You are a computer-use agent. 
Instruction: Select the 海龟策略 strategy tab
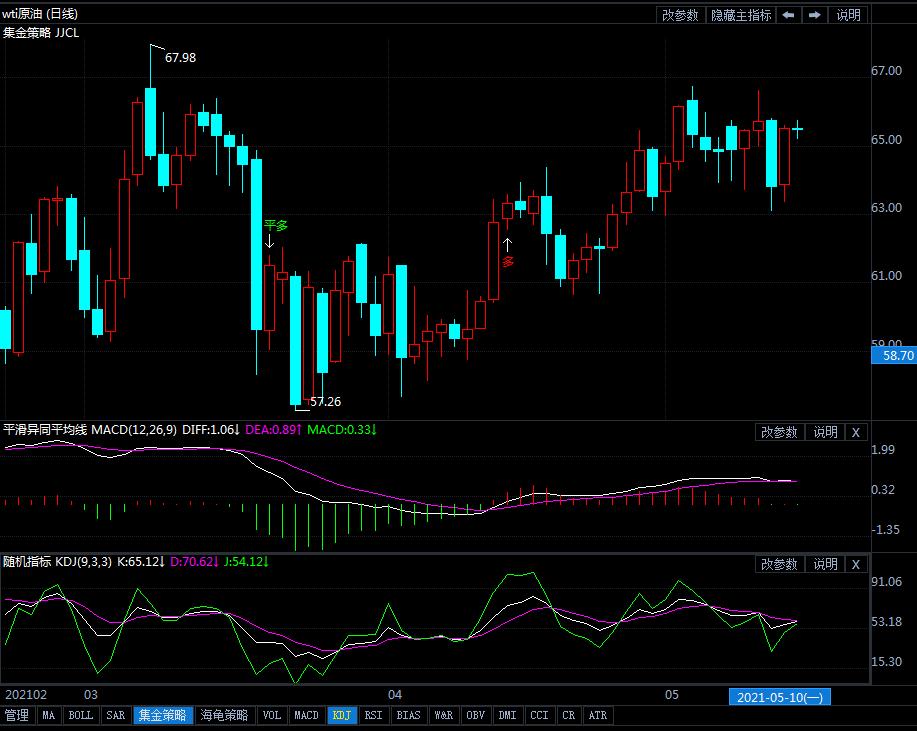pyautogui.click(x=224, y=716)
